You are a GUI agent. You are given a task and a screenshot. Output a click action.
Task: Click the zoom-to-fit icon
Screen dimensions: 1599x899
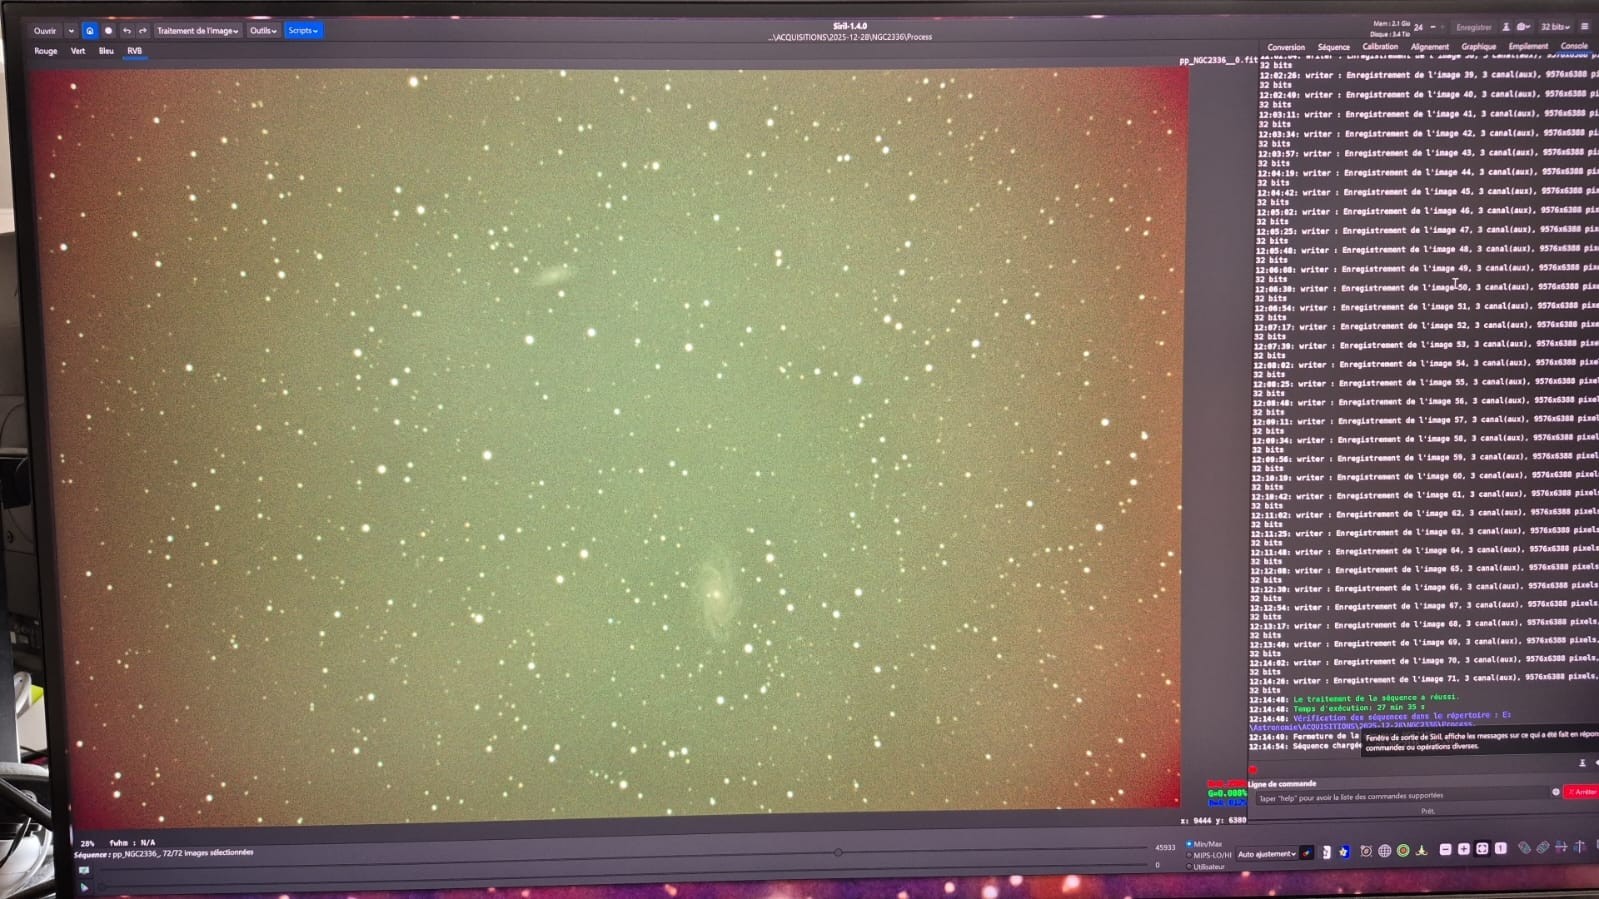(x=1482, y=849)
